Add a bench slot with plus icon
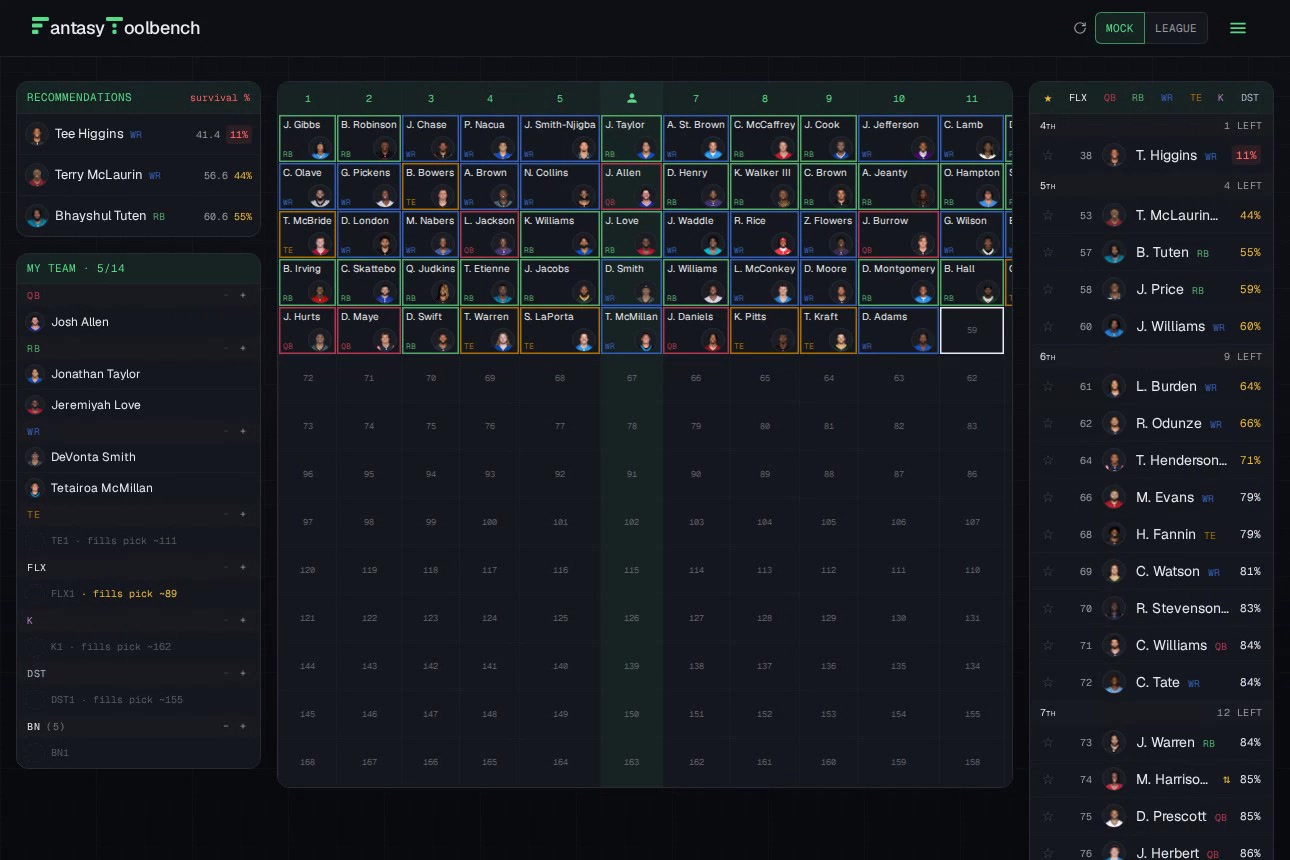 click(x=243, y=726)
